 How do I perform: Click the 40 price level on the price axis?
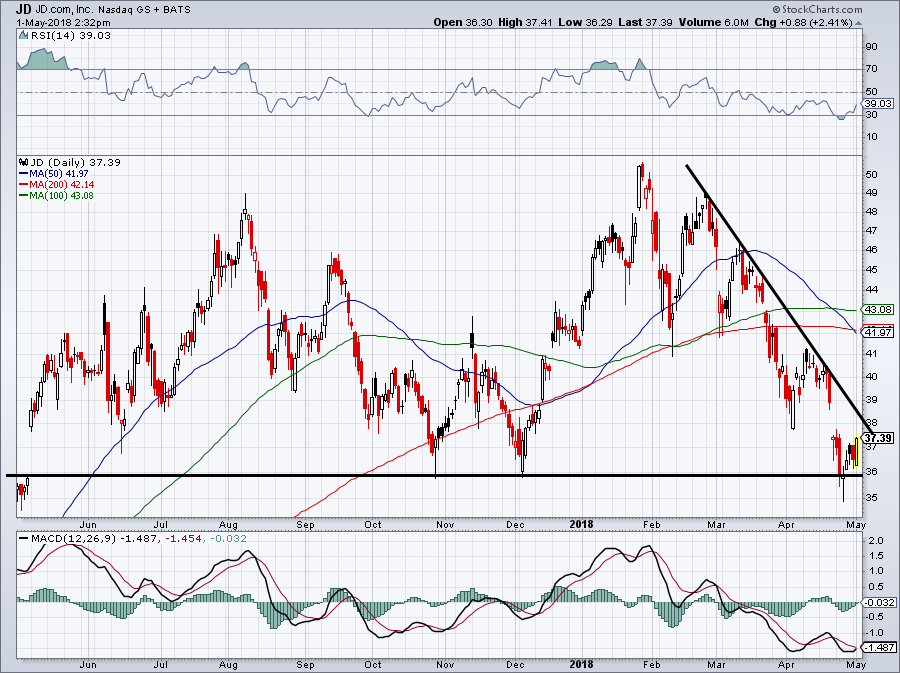coord(871,377)
